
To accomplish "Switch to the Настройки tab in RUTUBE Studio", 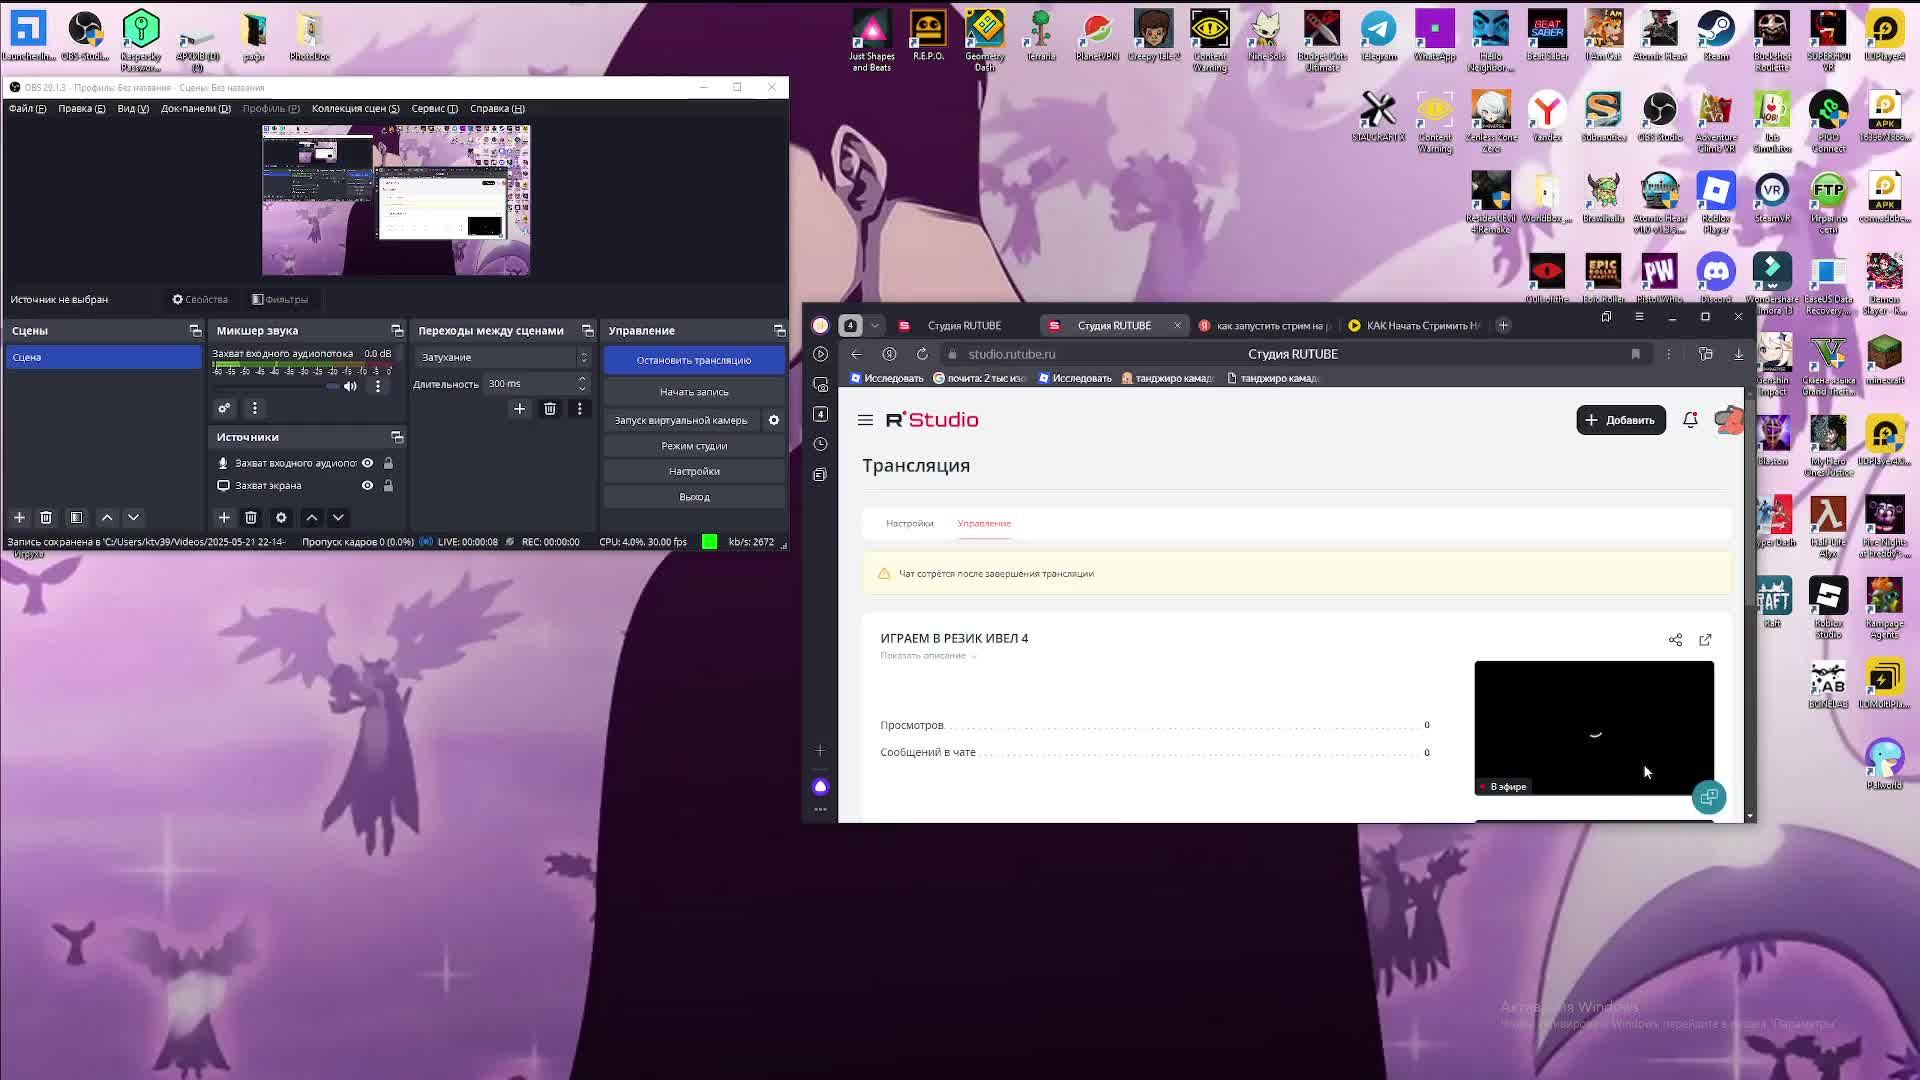I will tap(909, 523).
